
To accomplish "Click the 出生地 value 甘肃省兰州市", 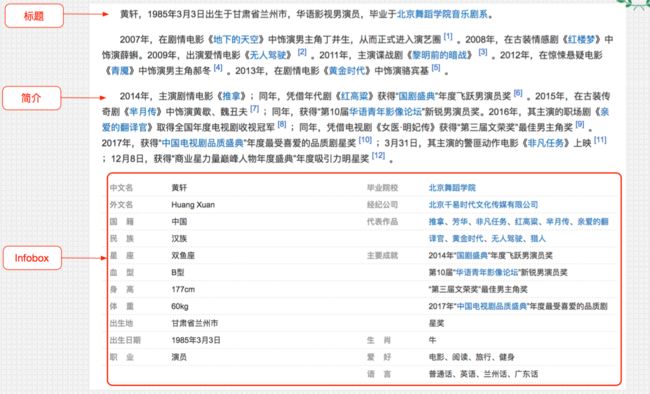I will tap(194, 323).
